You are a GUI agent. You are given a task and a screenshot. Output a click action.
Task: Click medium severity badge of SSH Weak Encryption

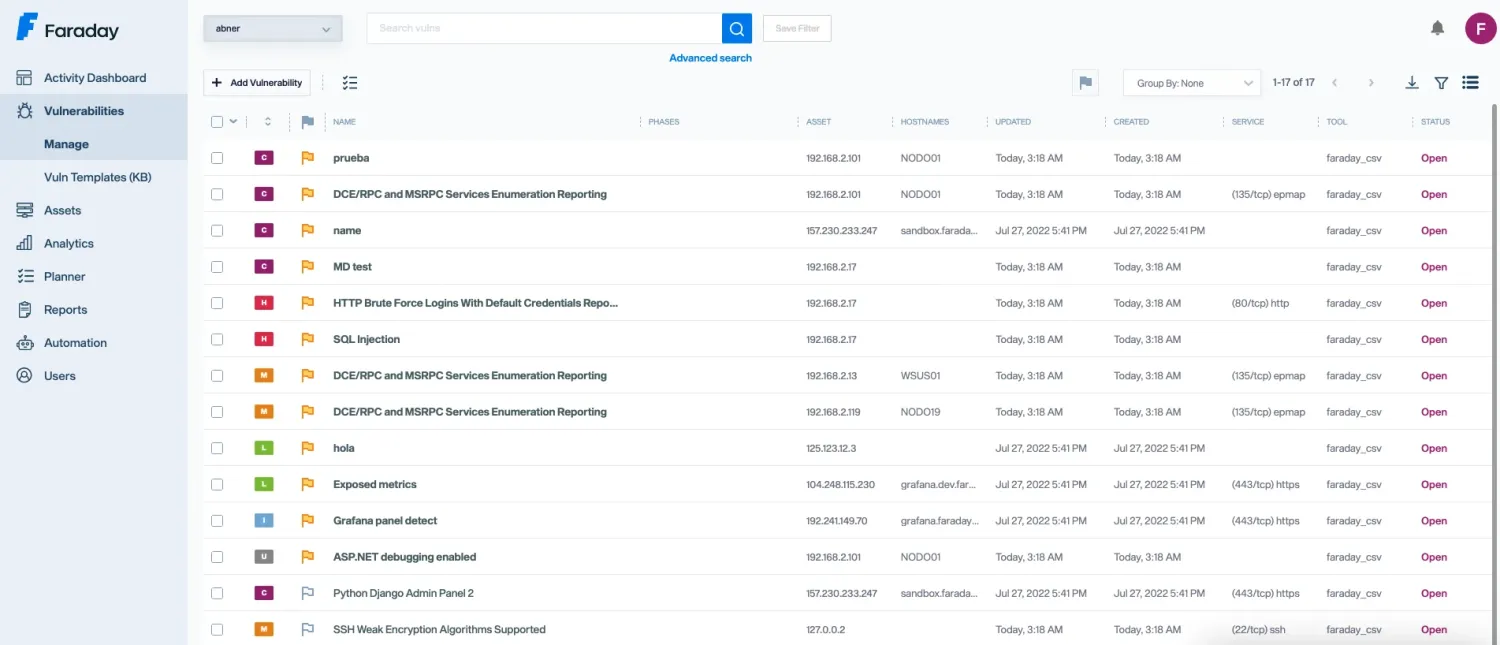(264, 630)
